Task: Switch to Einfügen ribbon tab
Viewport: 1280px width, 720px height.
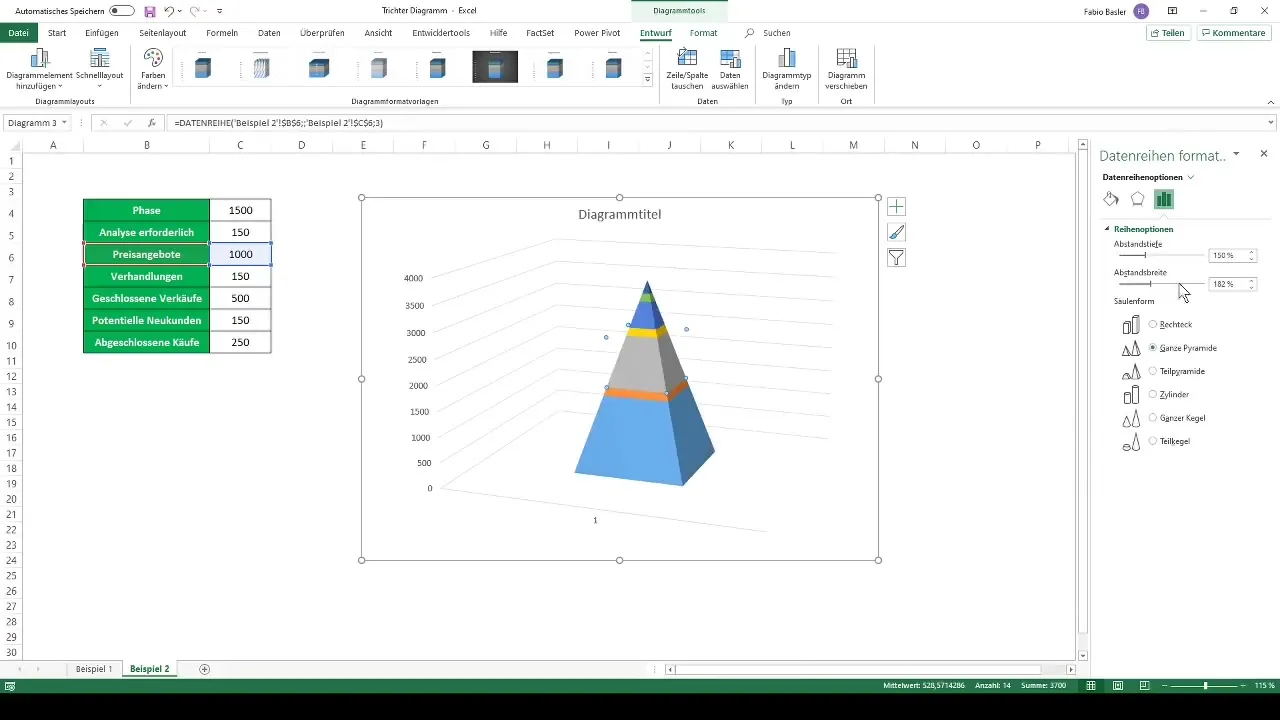Action: pos(102,33)
